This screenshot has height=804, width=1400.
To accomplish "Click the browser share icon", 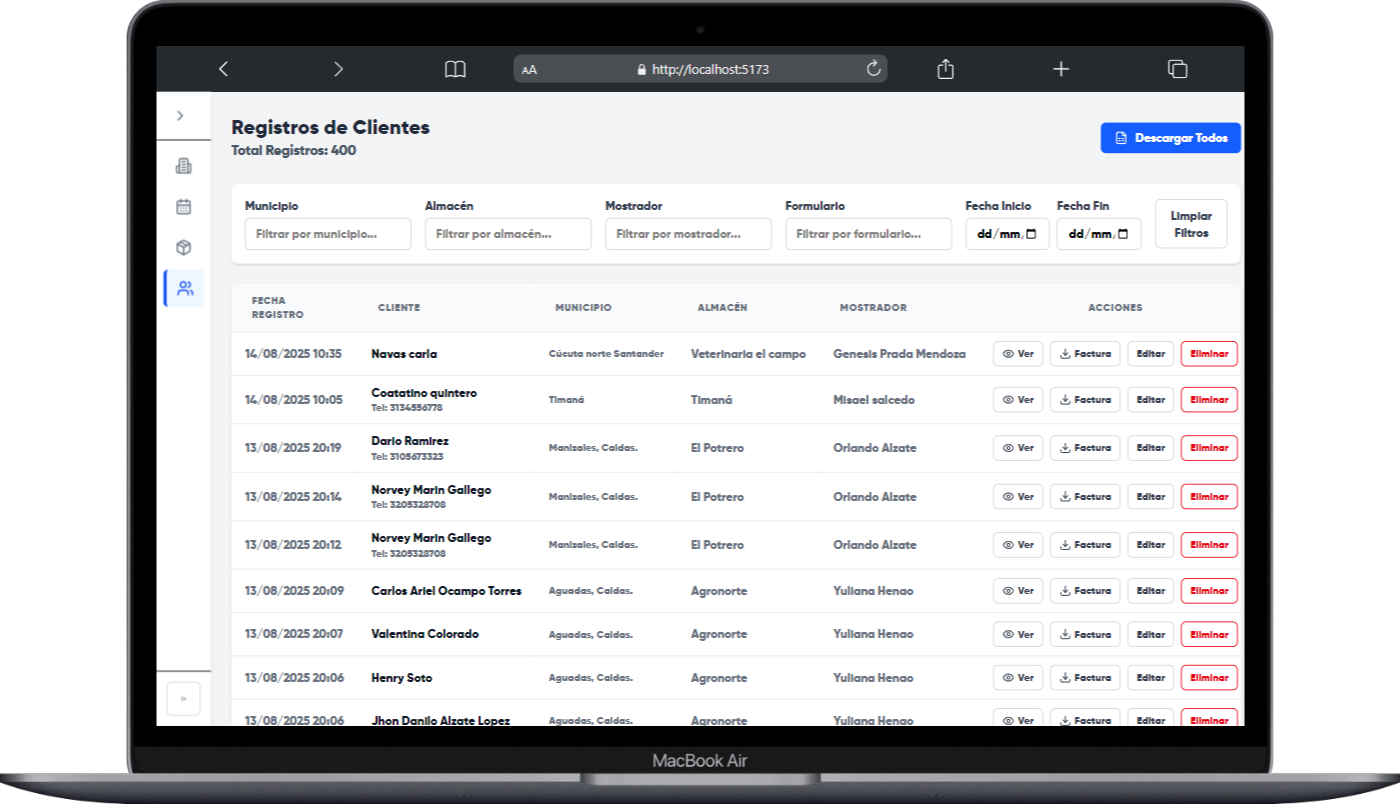I will click(945, 69).
